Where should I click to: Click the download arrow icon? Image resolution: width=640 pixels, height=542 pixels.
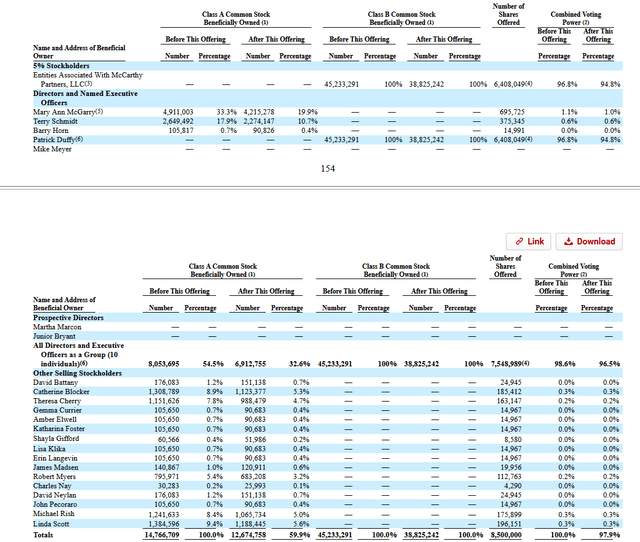pyautogui.click(x=568, y=241)
